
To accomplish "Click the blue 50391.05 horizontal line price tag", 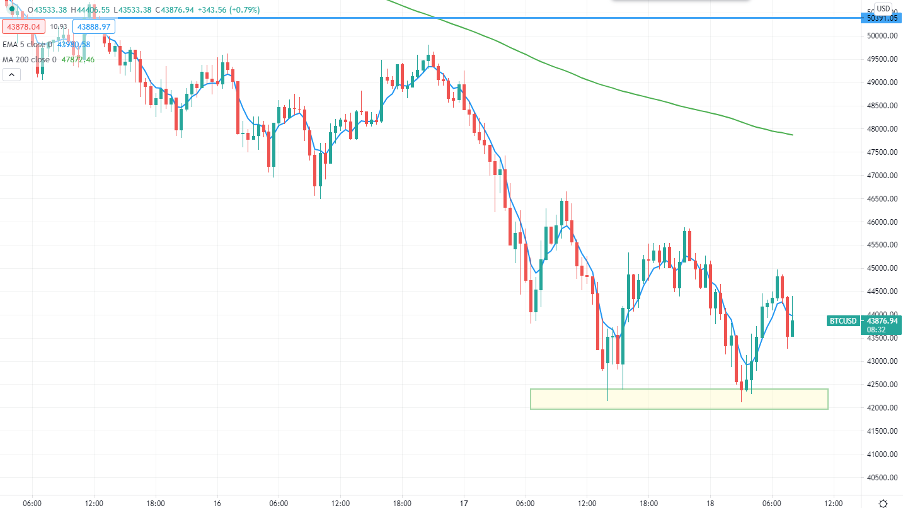I will 882,18.
